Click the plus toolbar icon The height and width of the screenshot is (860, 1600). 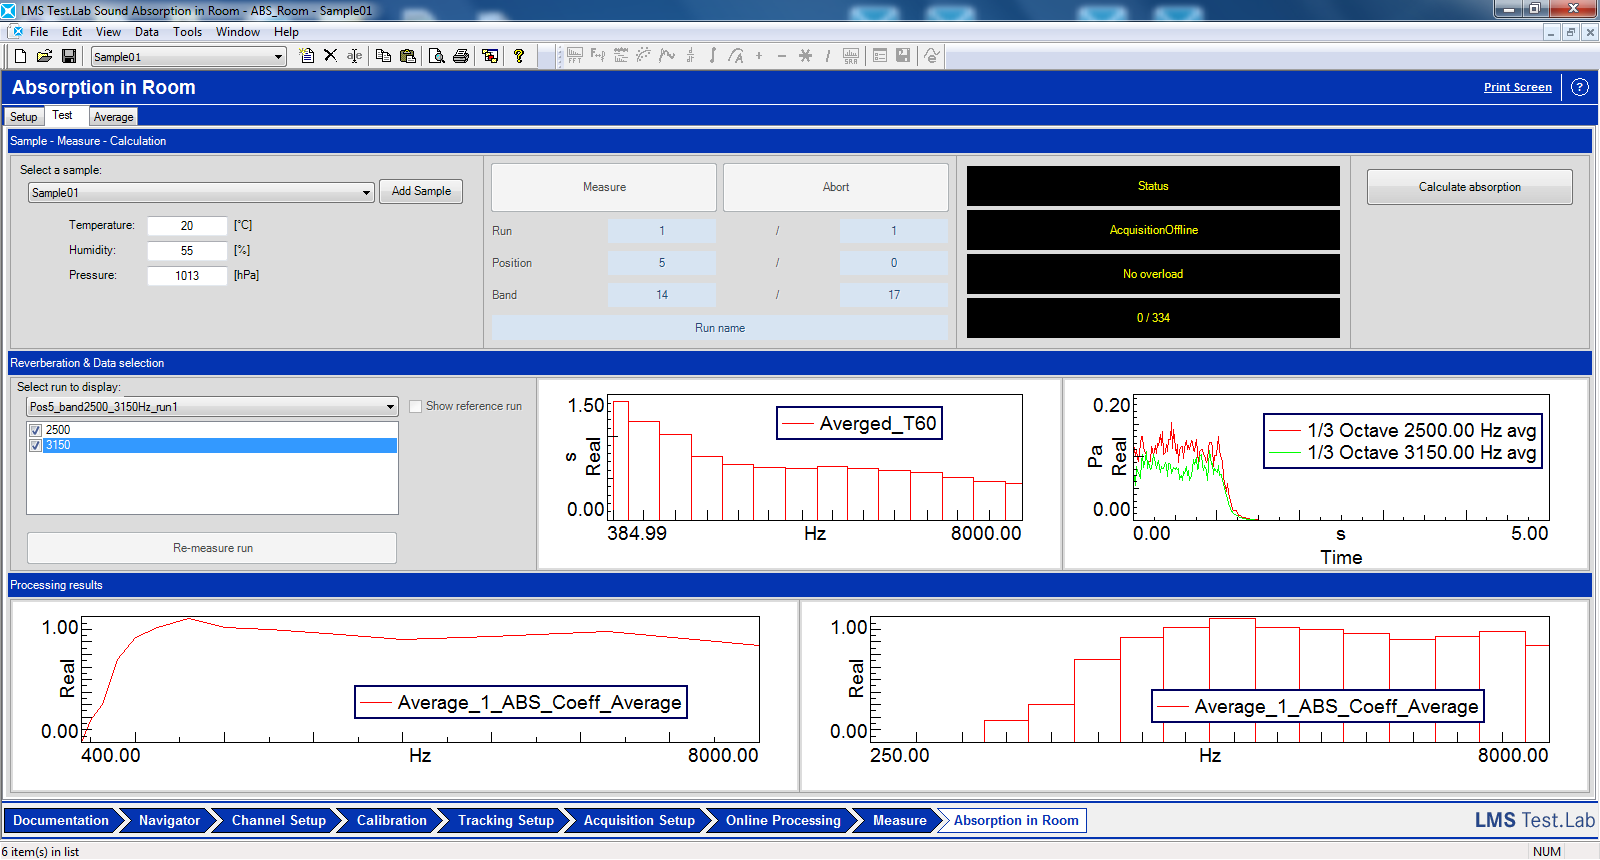point(759,56)
